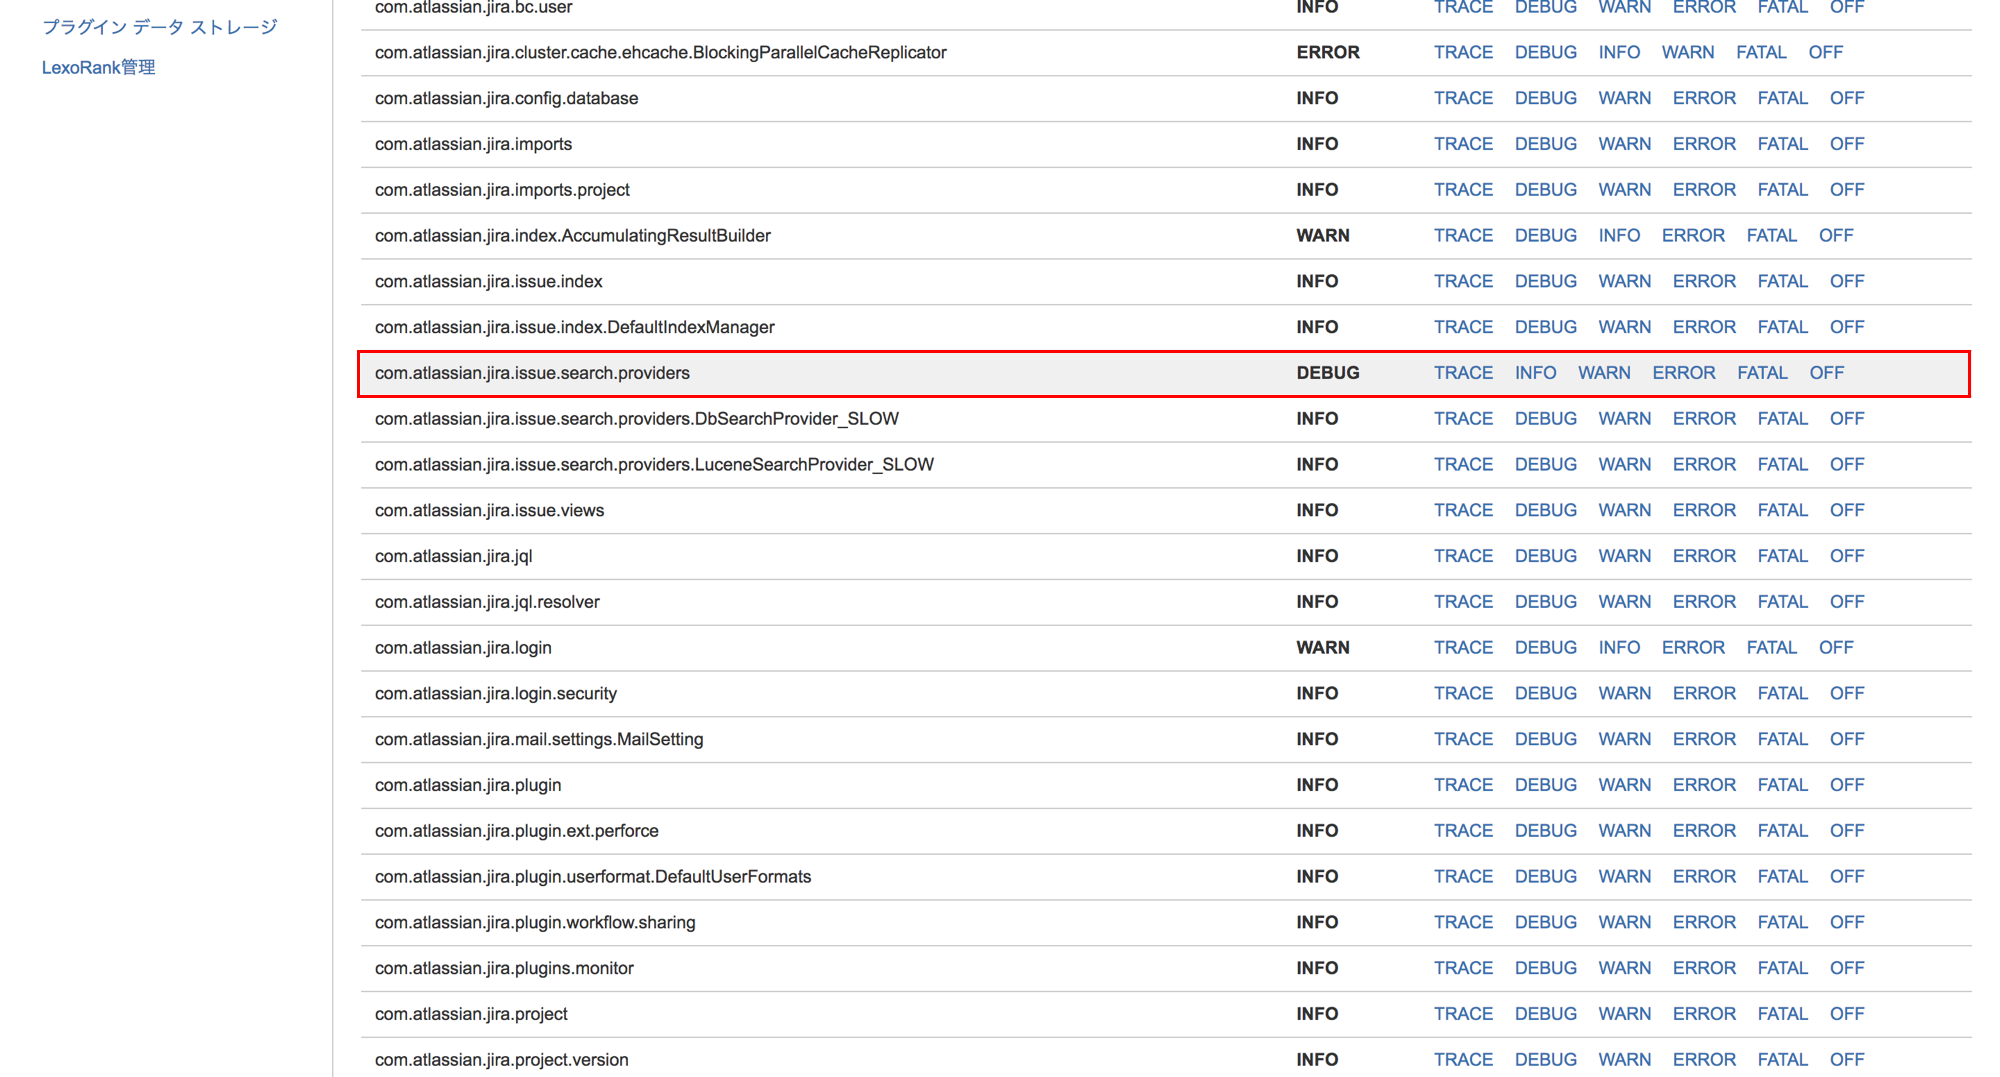The image size is (2000, 1077).
Task: Set DefaultUserFormats logger to DEBUG
Action: point(1545,877)
